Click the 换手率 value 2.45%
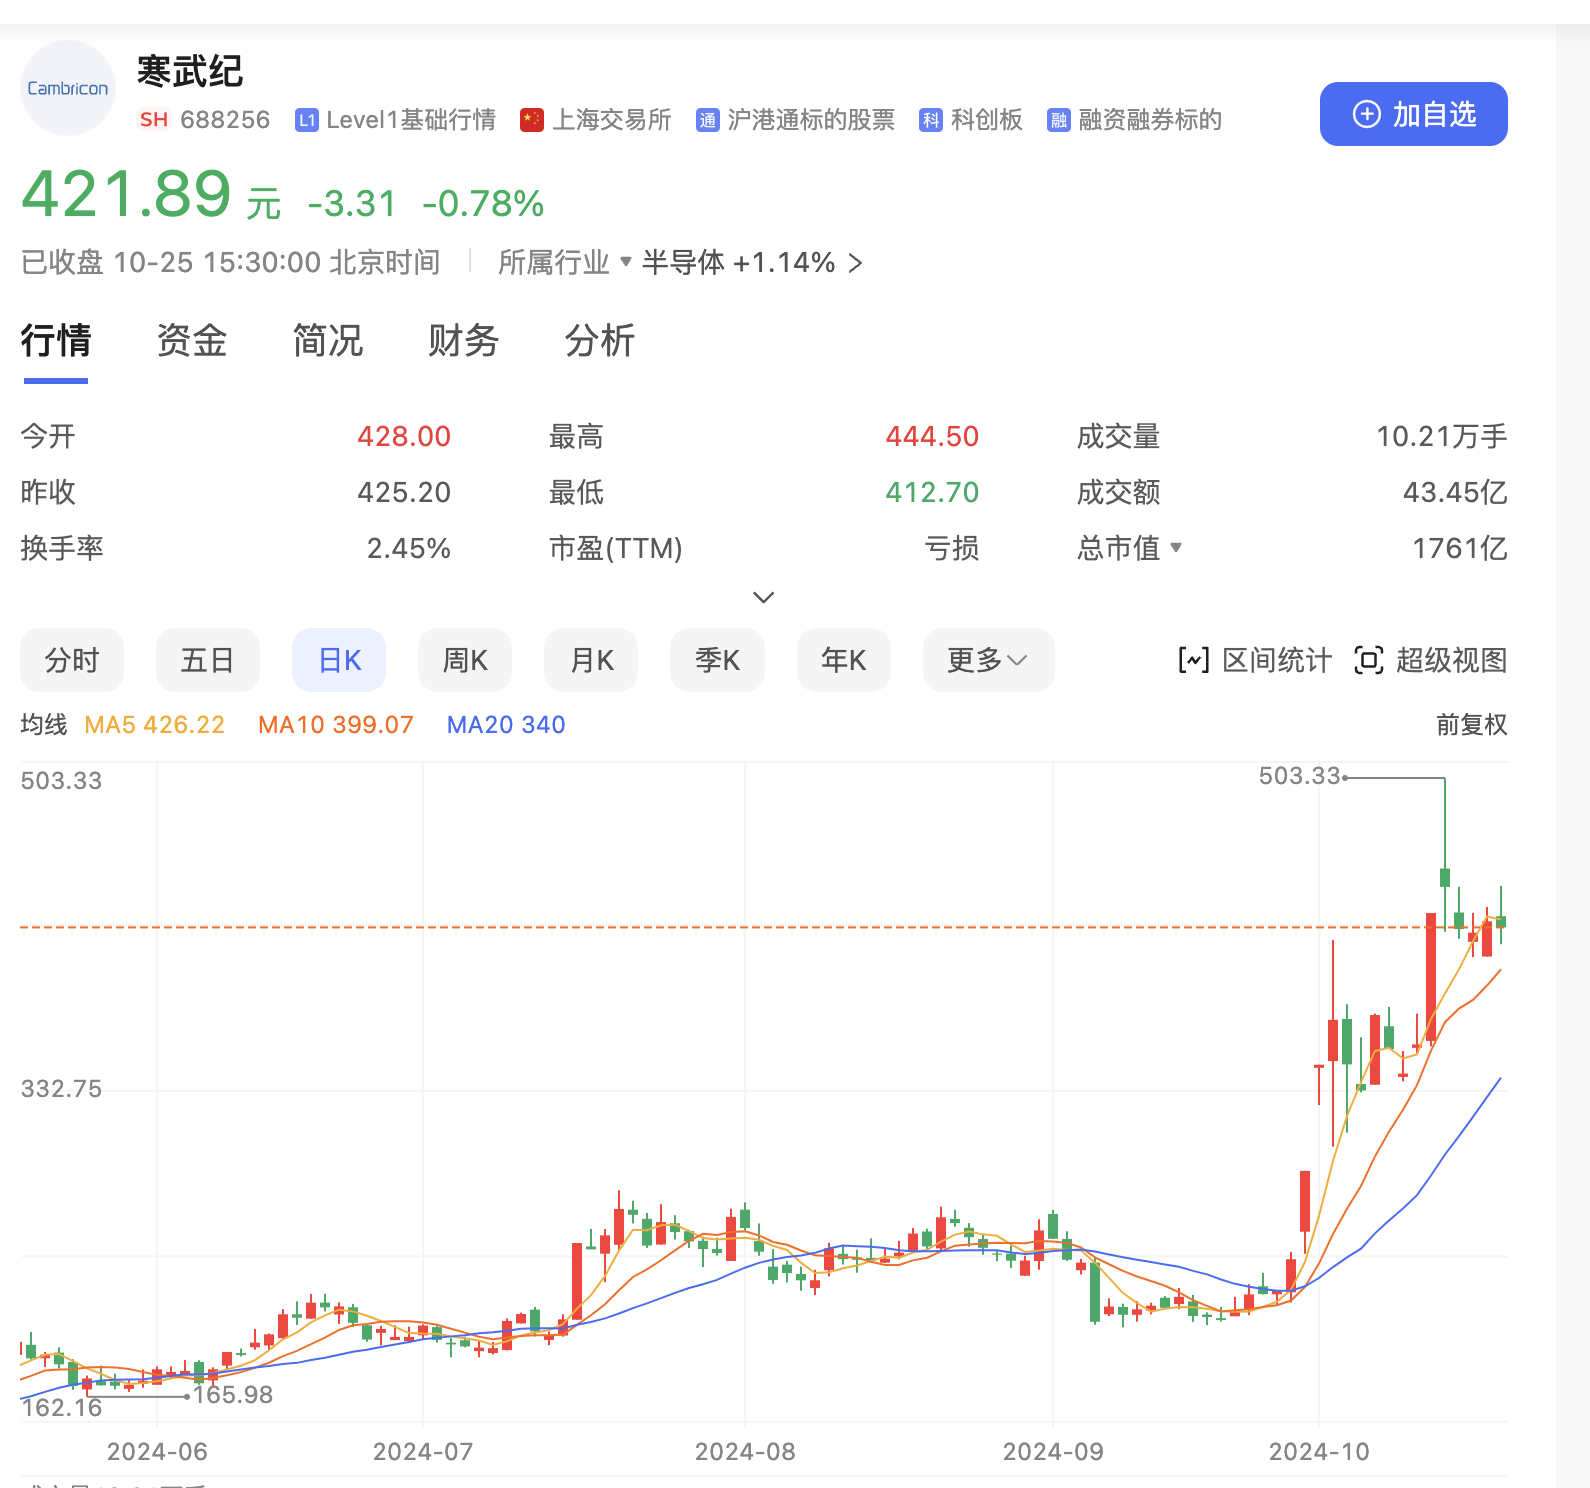The height and width of the screenshot is (1488, 1590). (409, 548)
